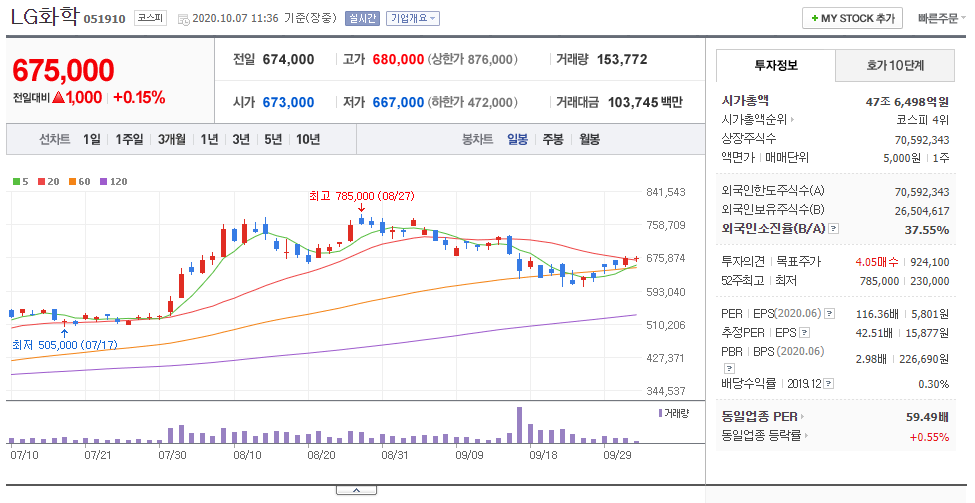The image size is (975, 503).
Task: Open help icon next to 외국인소진율(B/A)
Action: (834, 229)
